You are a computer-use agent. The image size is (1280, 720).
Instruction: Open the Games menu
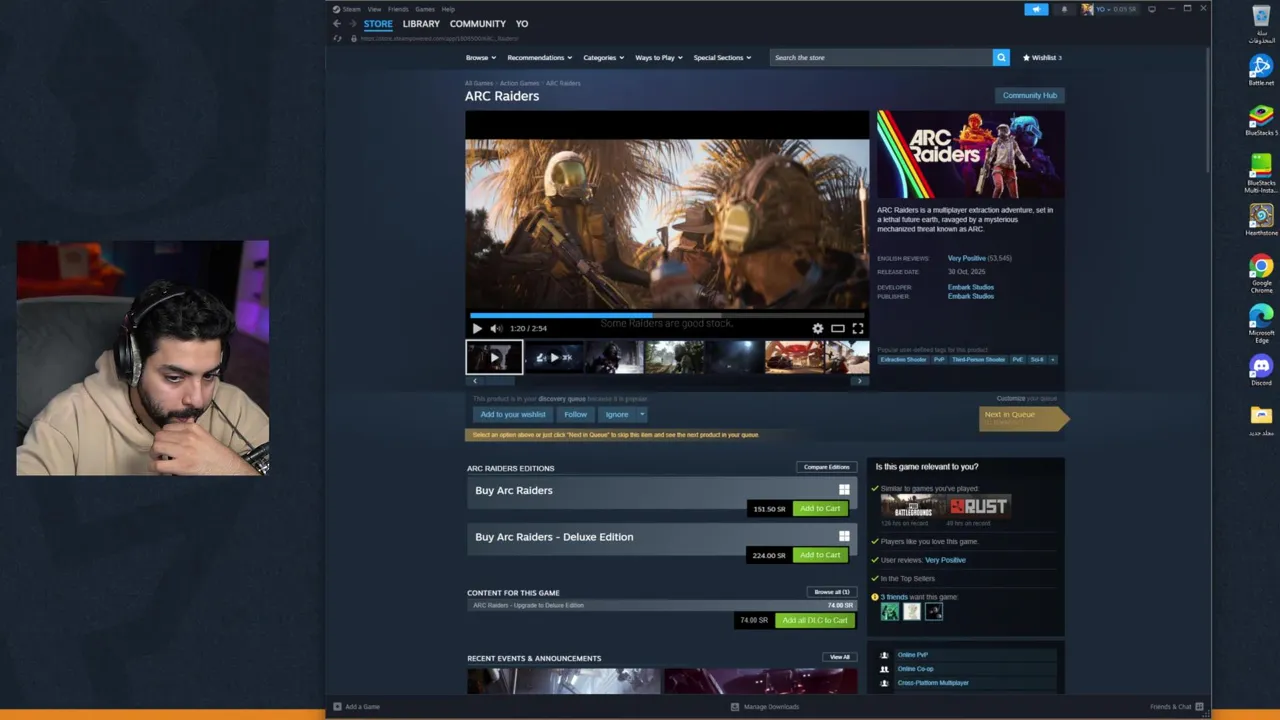(425, 9)
